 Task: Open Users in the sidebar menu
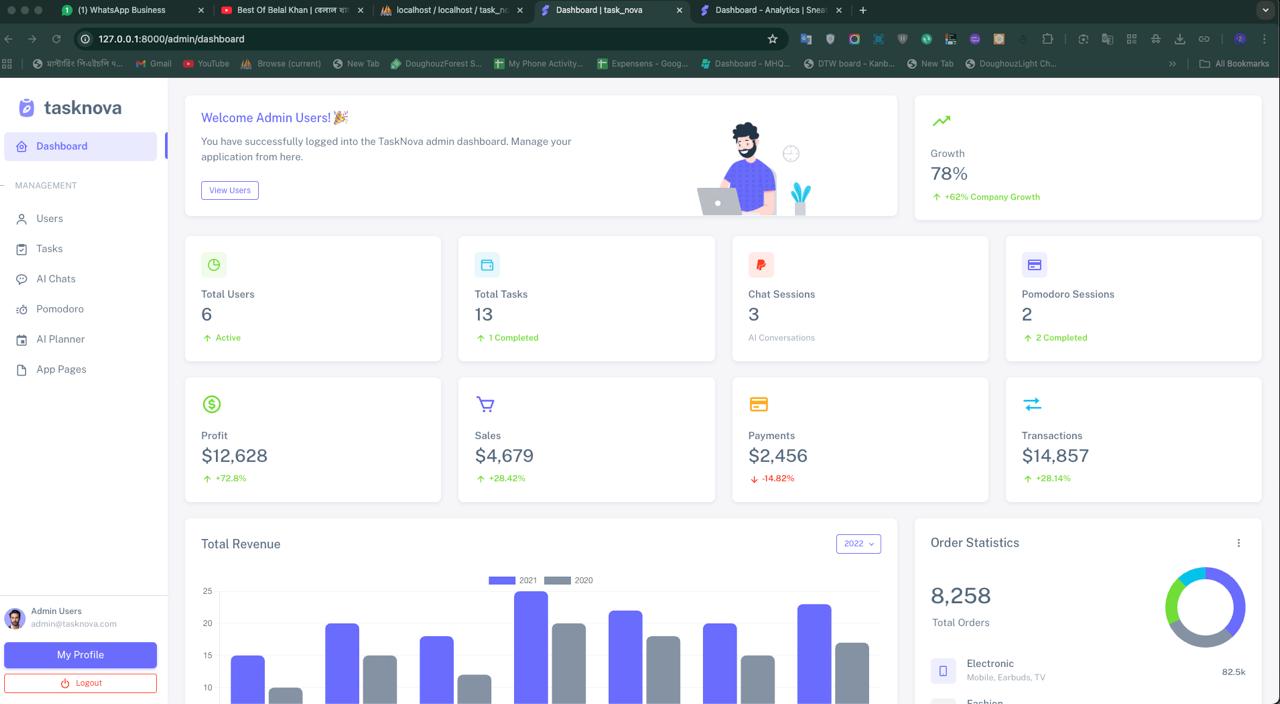pos(49,218)
